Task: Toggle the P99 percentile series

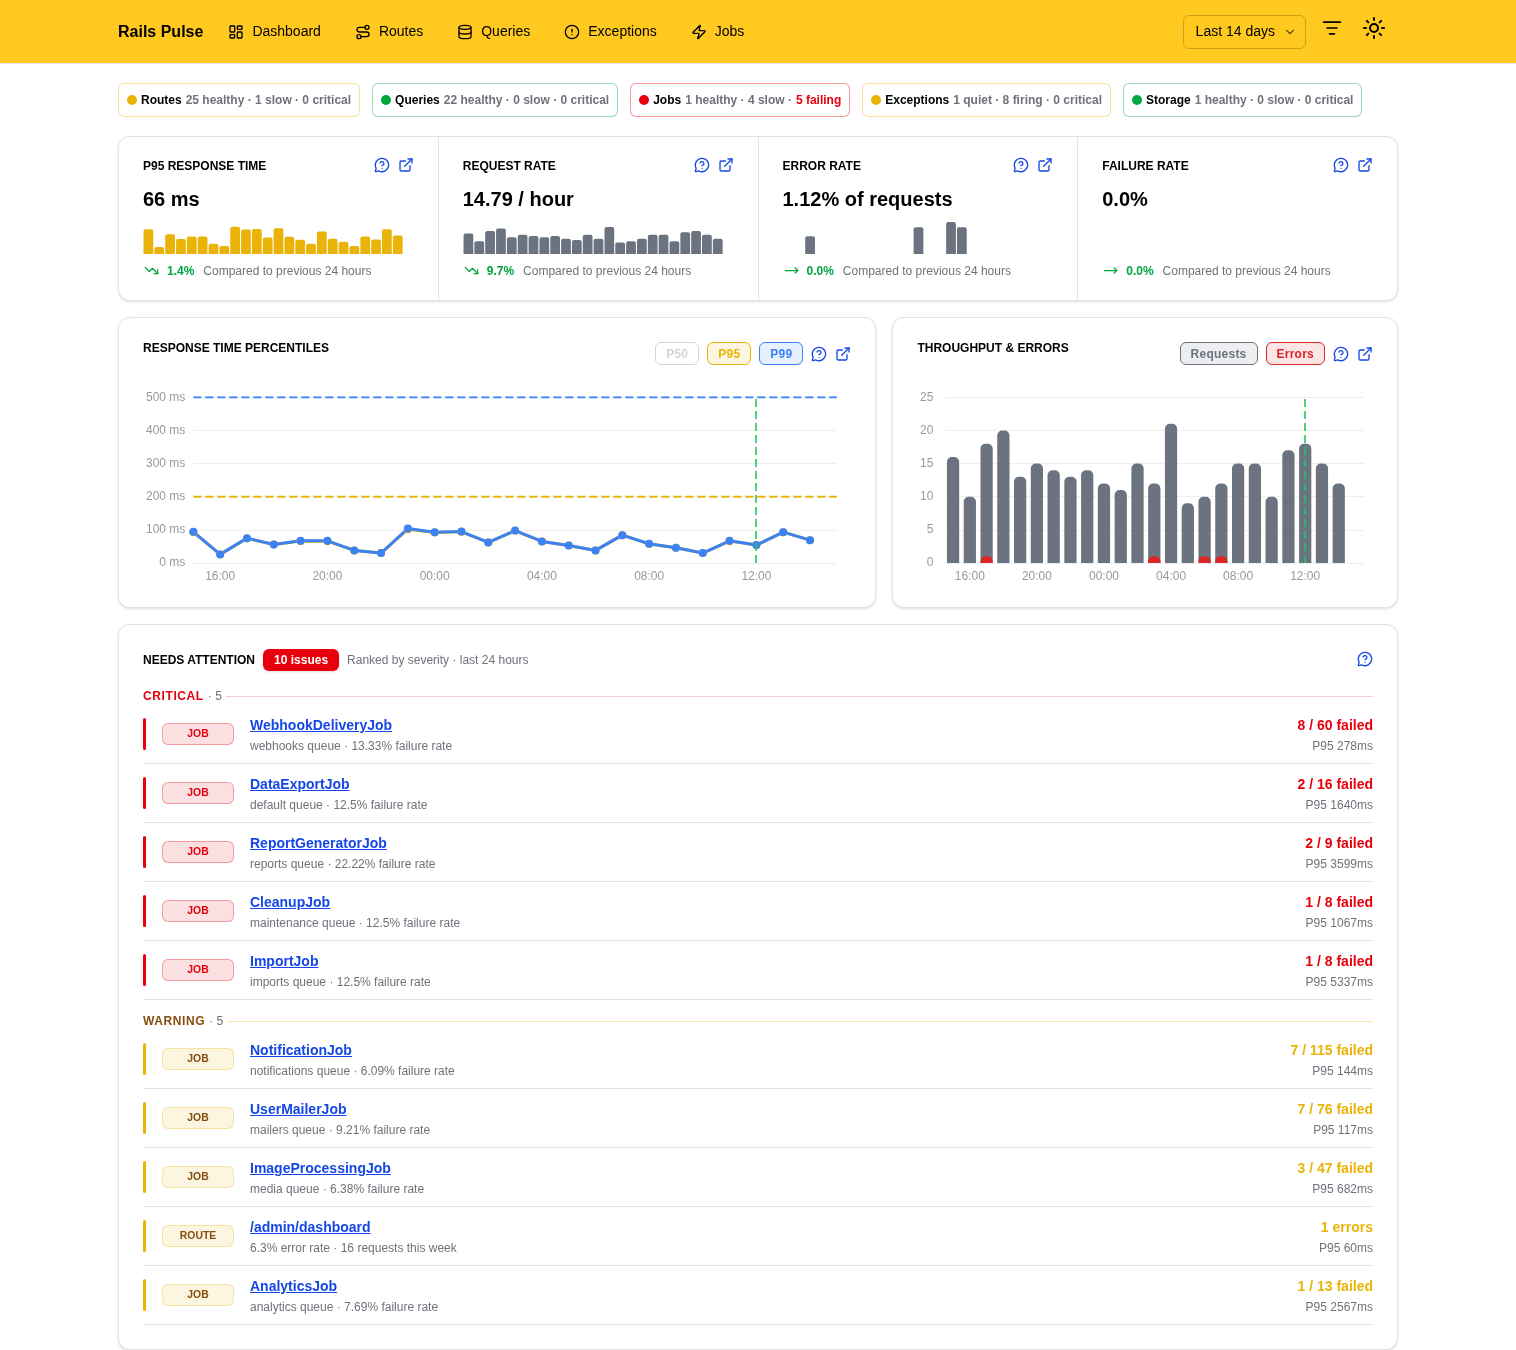Action: point(781,354)
